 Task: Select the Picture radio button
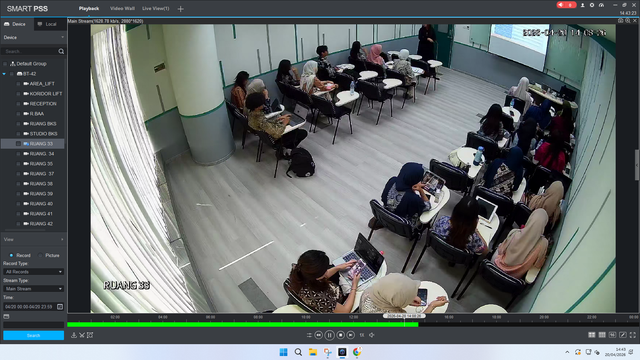tap(40, 256)
